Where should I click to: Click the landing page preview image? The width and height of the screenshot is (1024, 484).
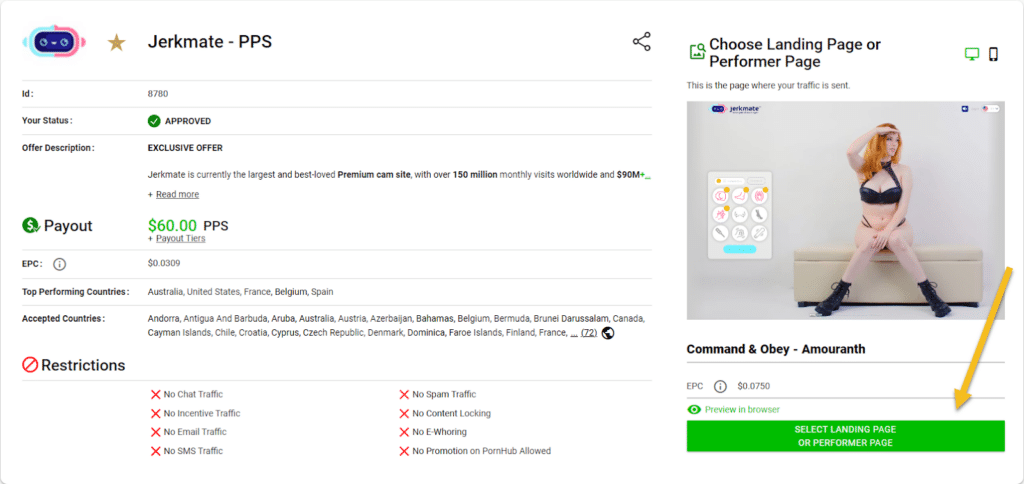click(845, 210)
